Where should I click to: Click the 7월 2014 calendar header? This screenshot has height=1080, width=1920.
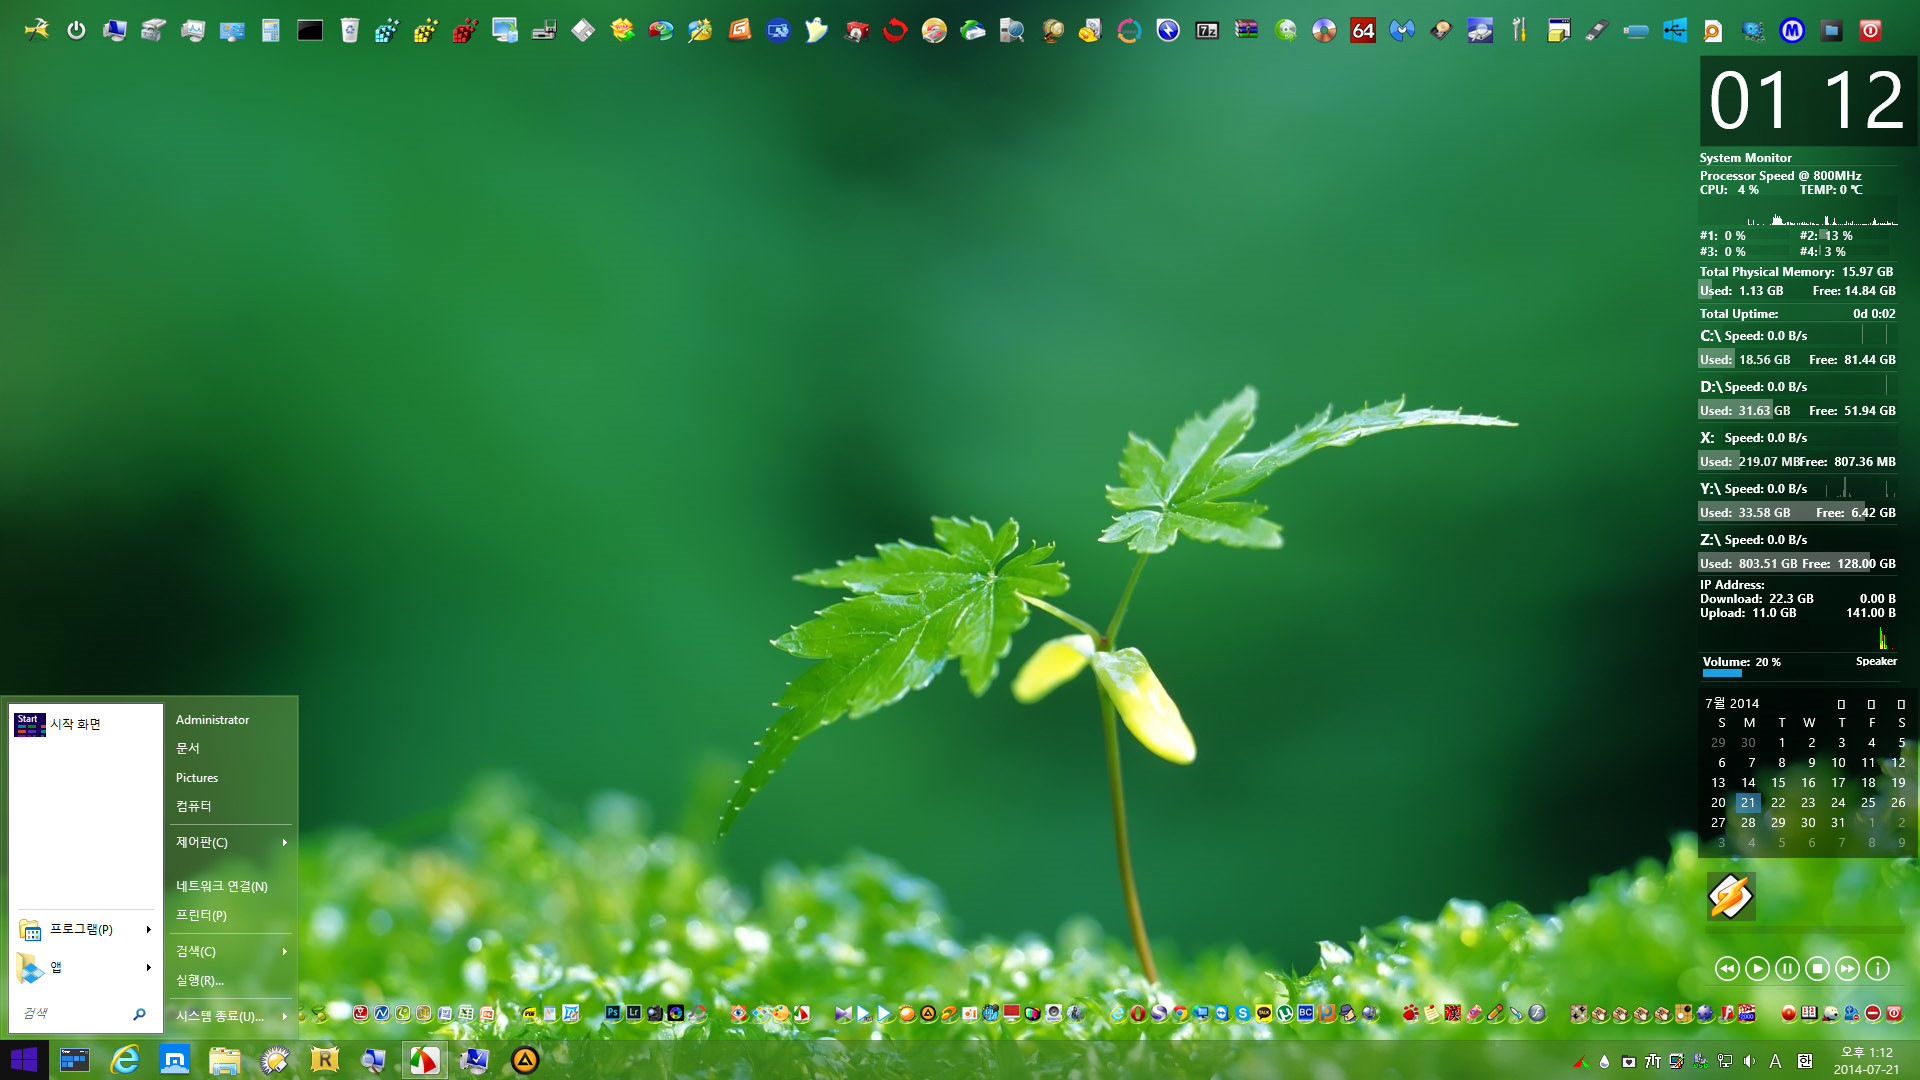[1732, 703]
